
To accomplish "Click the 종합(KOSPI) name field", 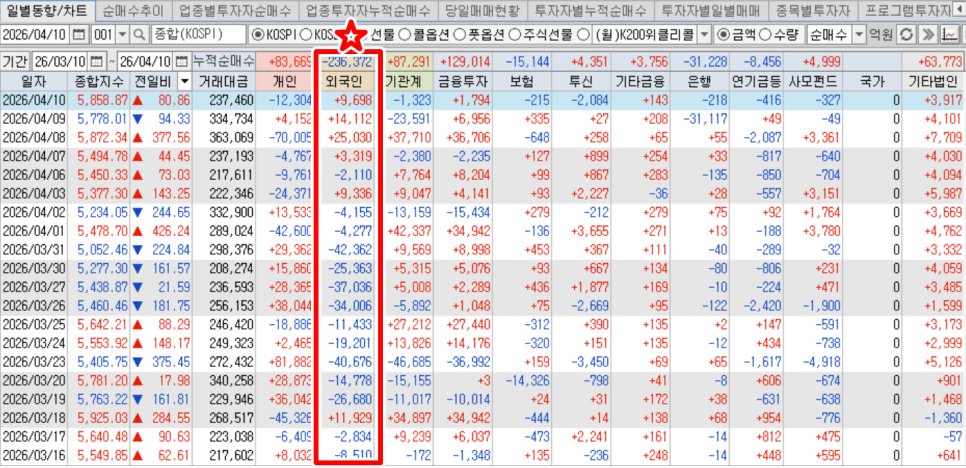I will coord(198,34).
